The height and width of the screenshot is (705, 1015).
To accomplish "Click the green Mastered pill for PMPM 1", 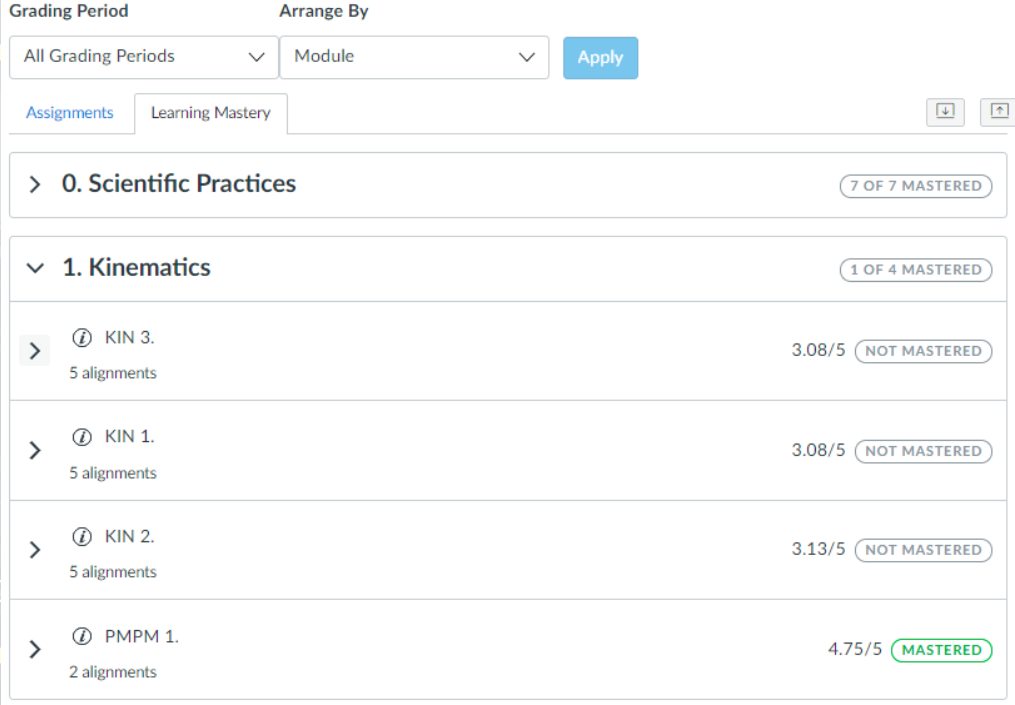I will coord(941,650).
